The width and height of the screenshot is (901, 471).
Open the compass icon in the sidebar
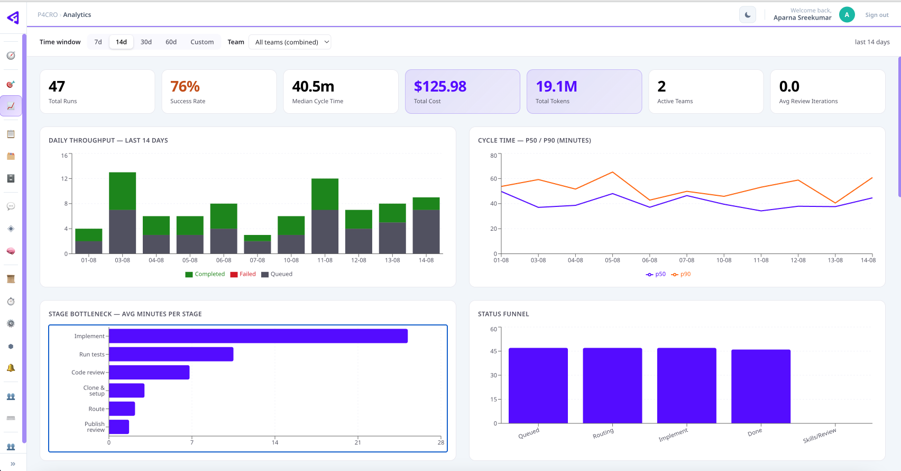pyautogui.click(x=10, y=56)
